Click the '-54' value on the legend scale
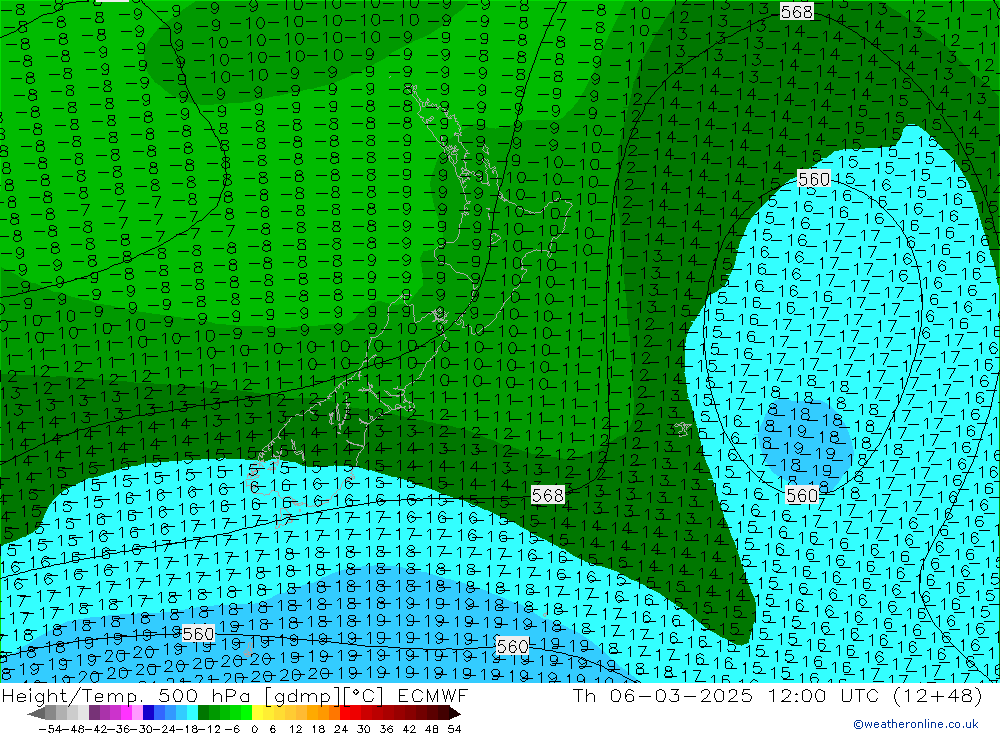The width and height of the screenshot is (1000, 733). pyautogui.click(x=48, y=728)
